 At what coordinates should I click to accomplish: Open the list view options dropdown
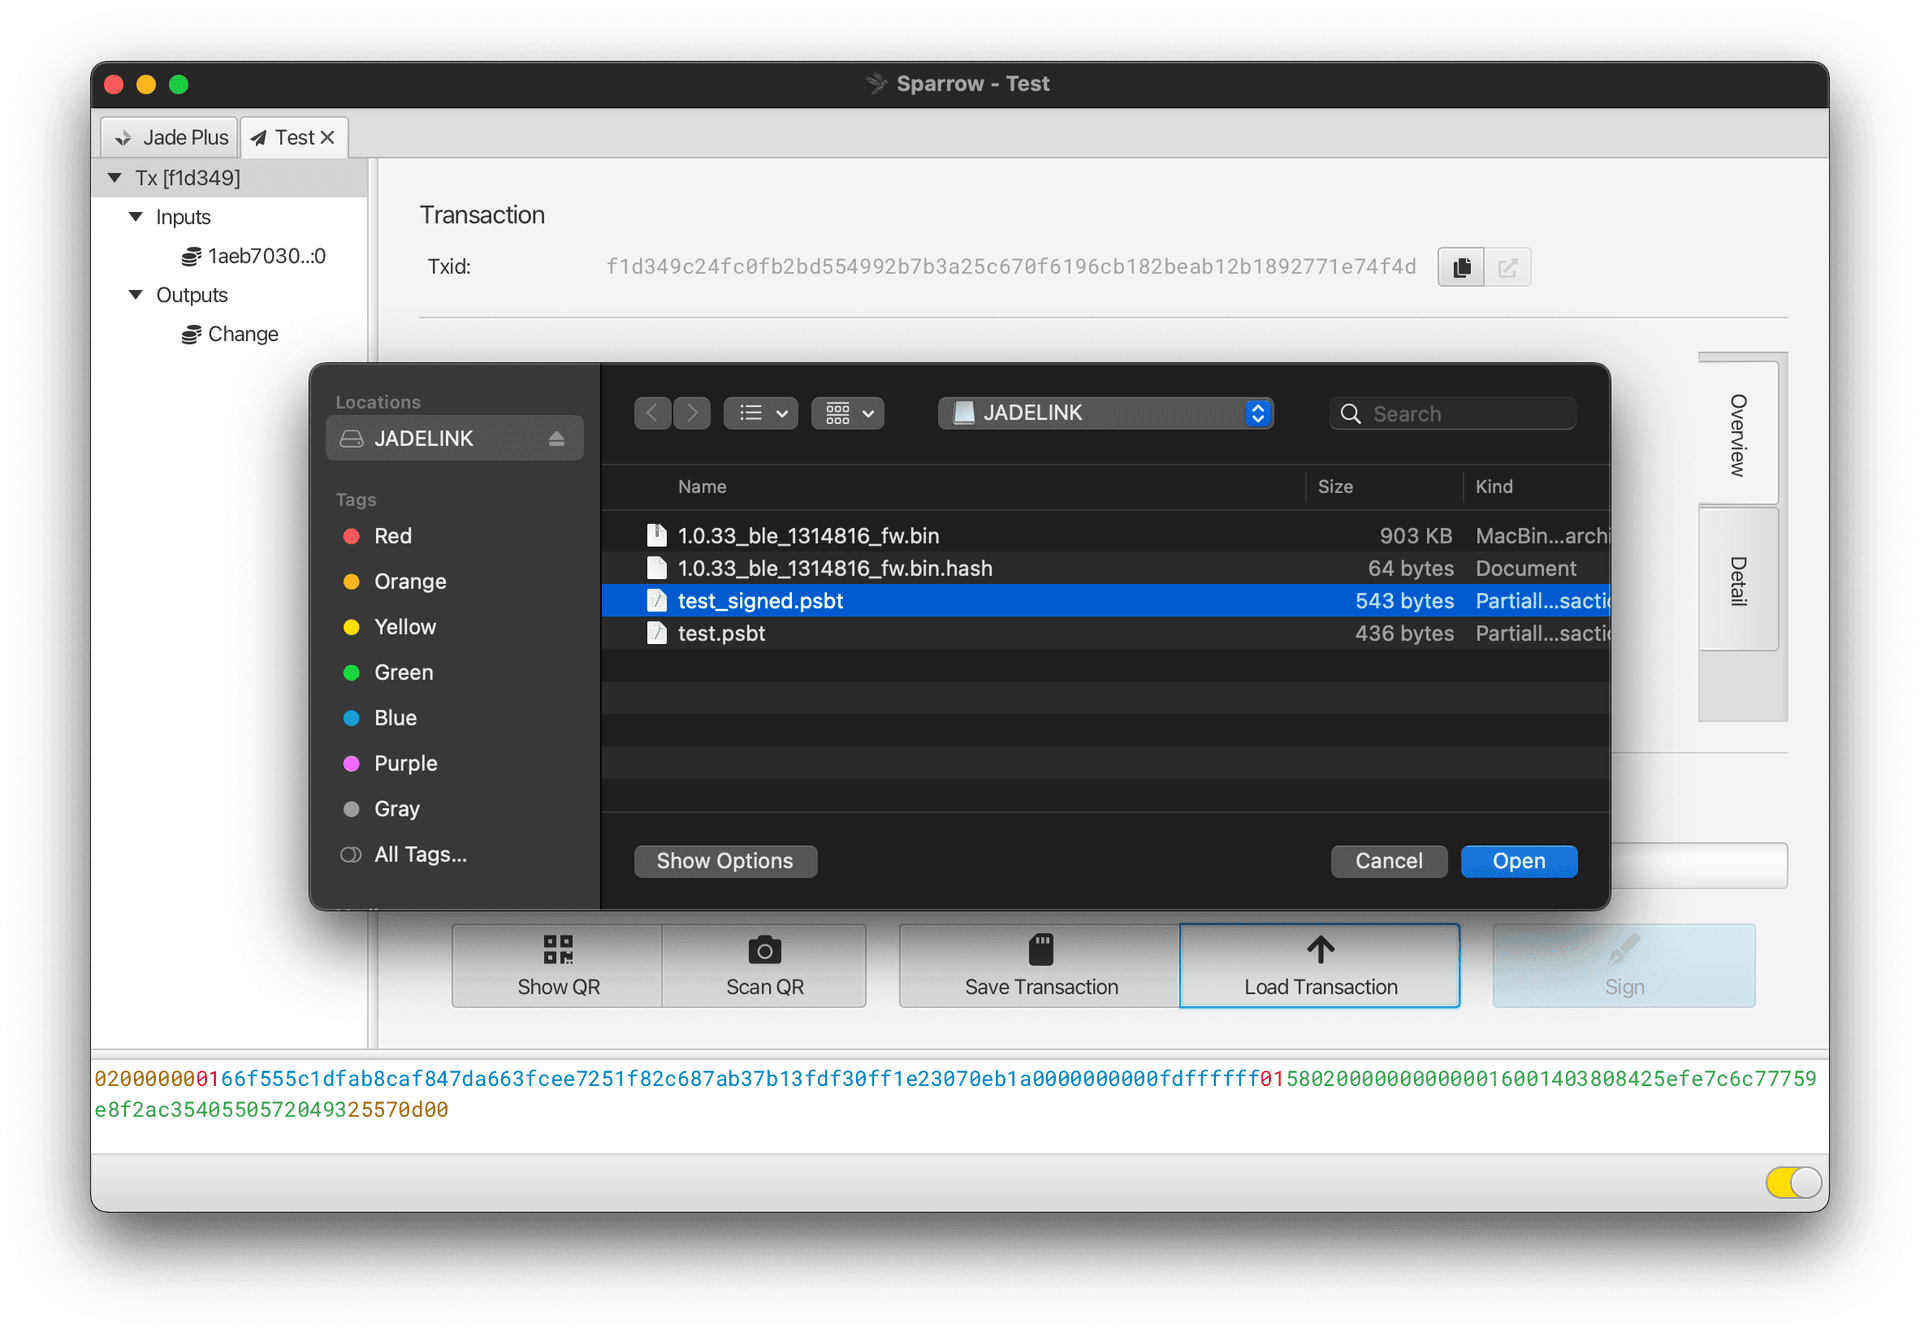[x=762, y=413]
